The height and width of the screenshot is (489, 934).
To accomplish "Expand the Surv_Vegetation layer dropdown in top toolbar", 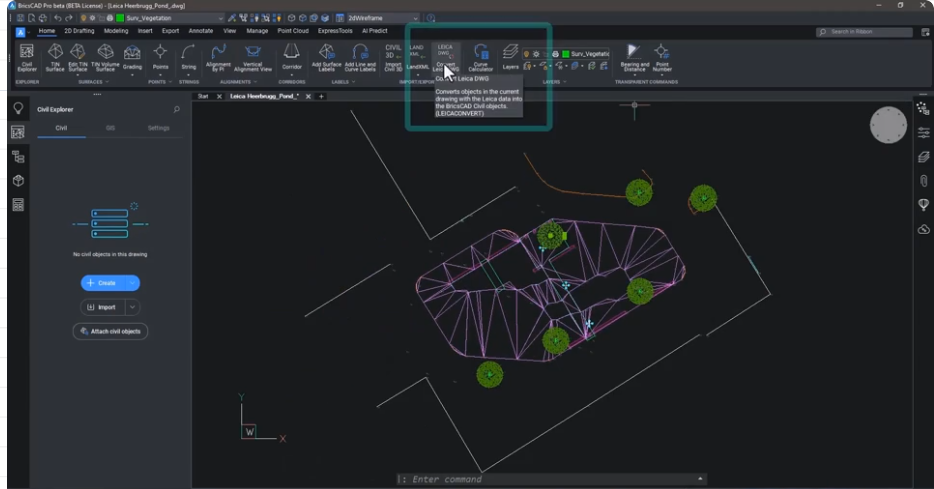I will coord(219,18).
